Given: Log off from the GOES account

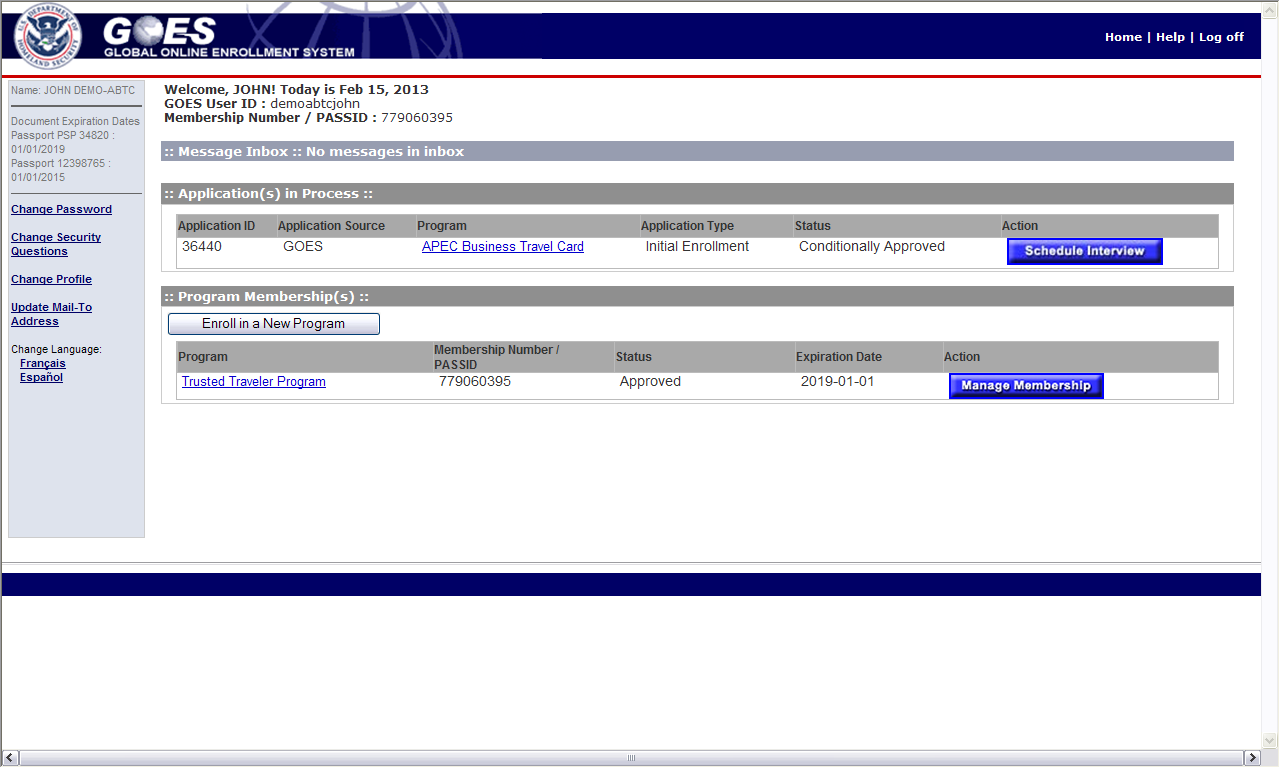Looking at the screenshot, I should 1221,37.
